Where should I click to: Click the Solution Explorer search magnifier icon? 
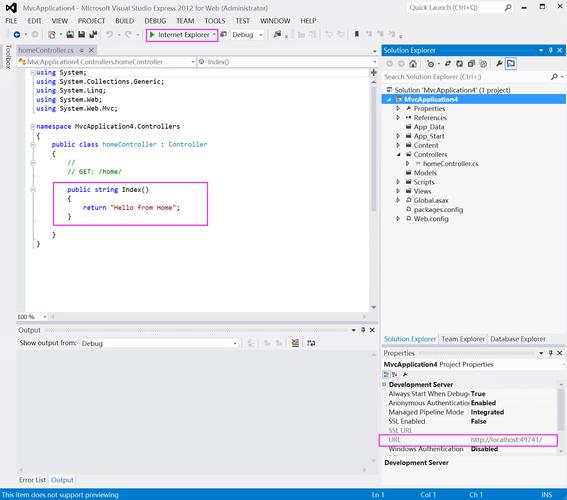[x=554, y=77]
